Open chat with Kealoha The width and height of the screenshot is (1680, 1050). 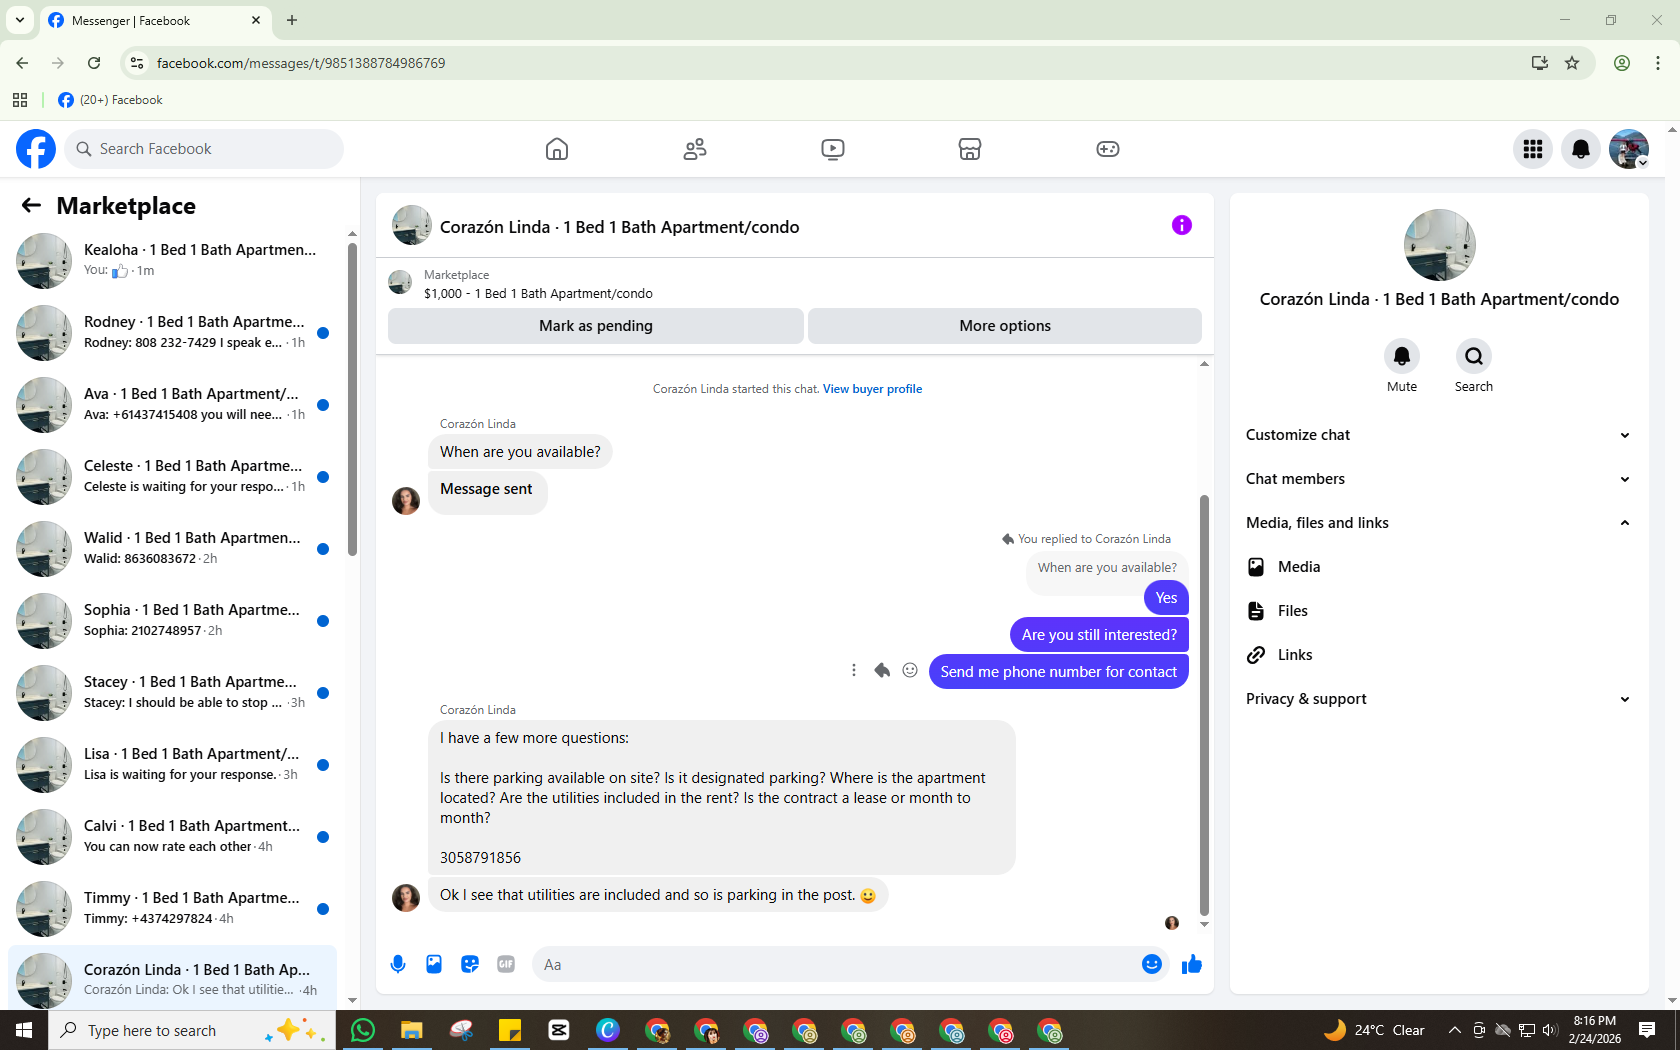click(x=172, y=261)
